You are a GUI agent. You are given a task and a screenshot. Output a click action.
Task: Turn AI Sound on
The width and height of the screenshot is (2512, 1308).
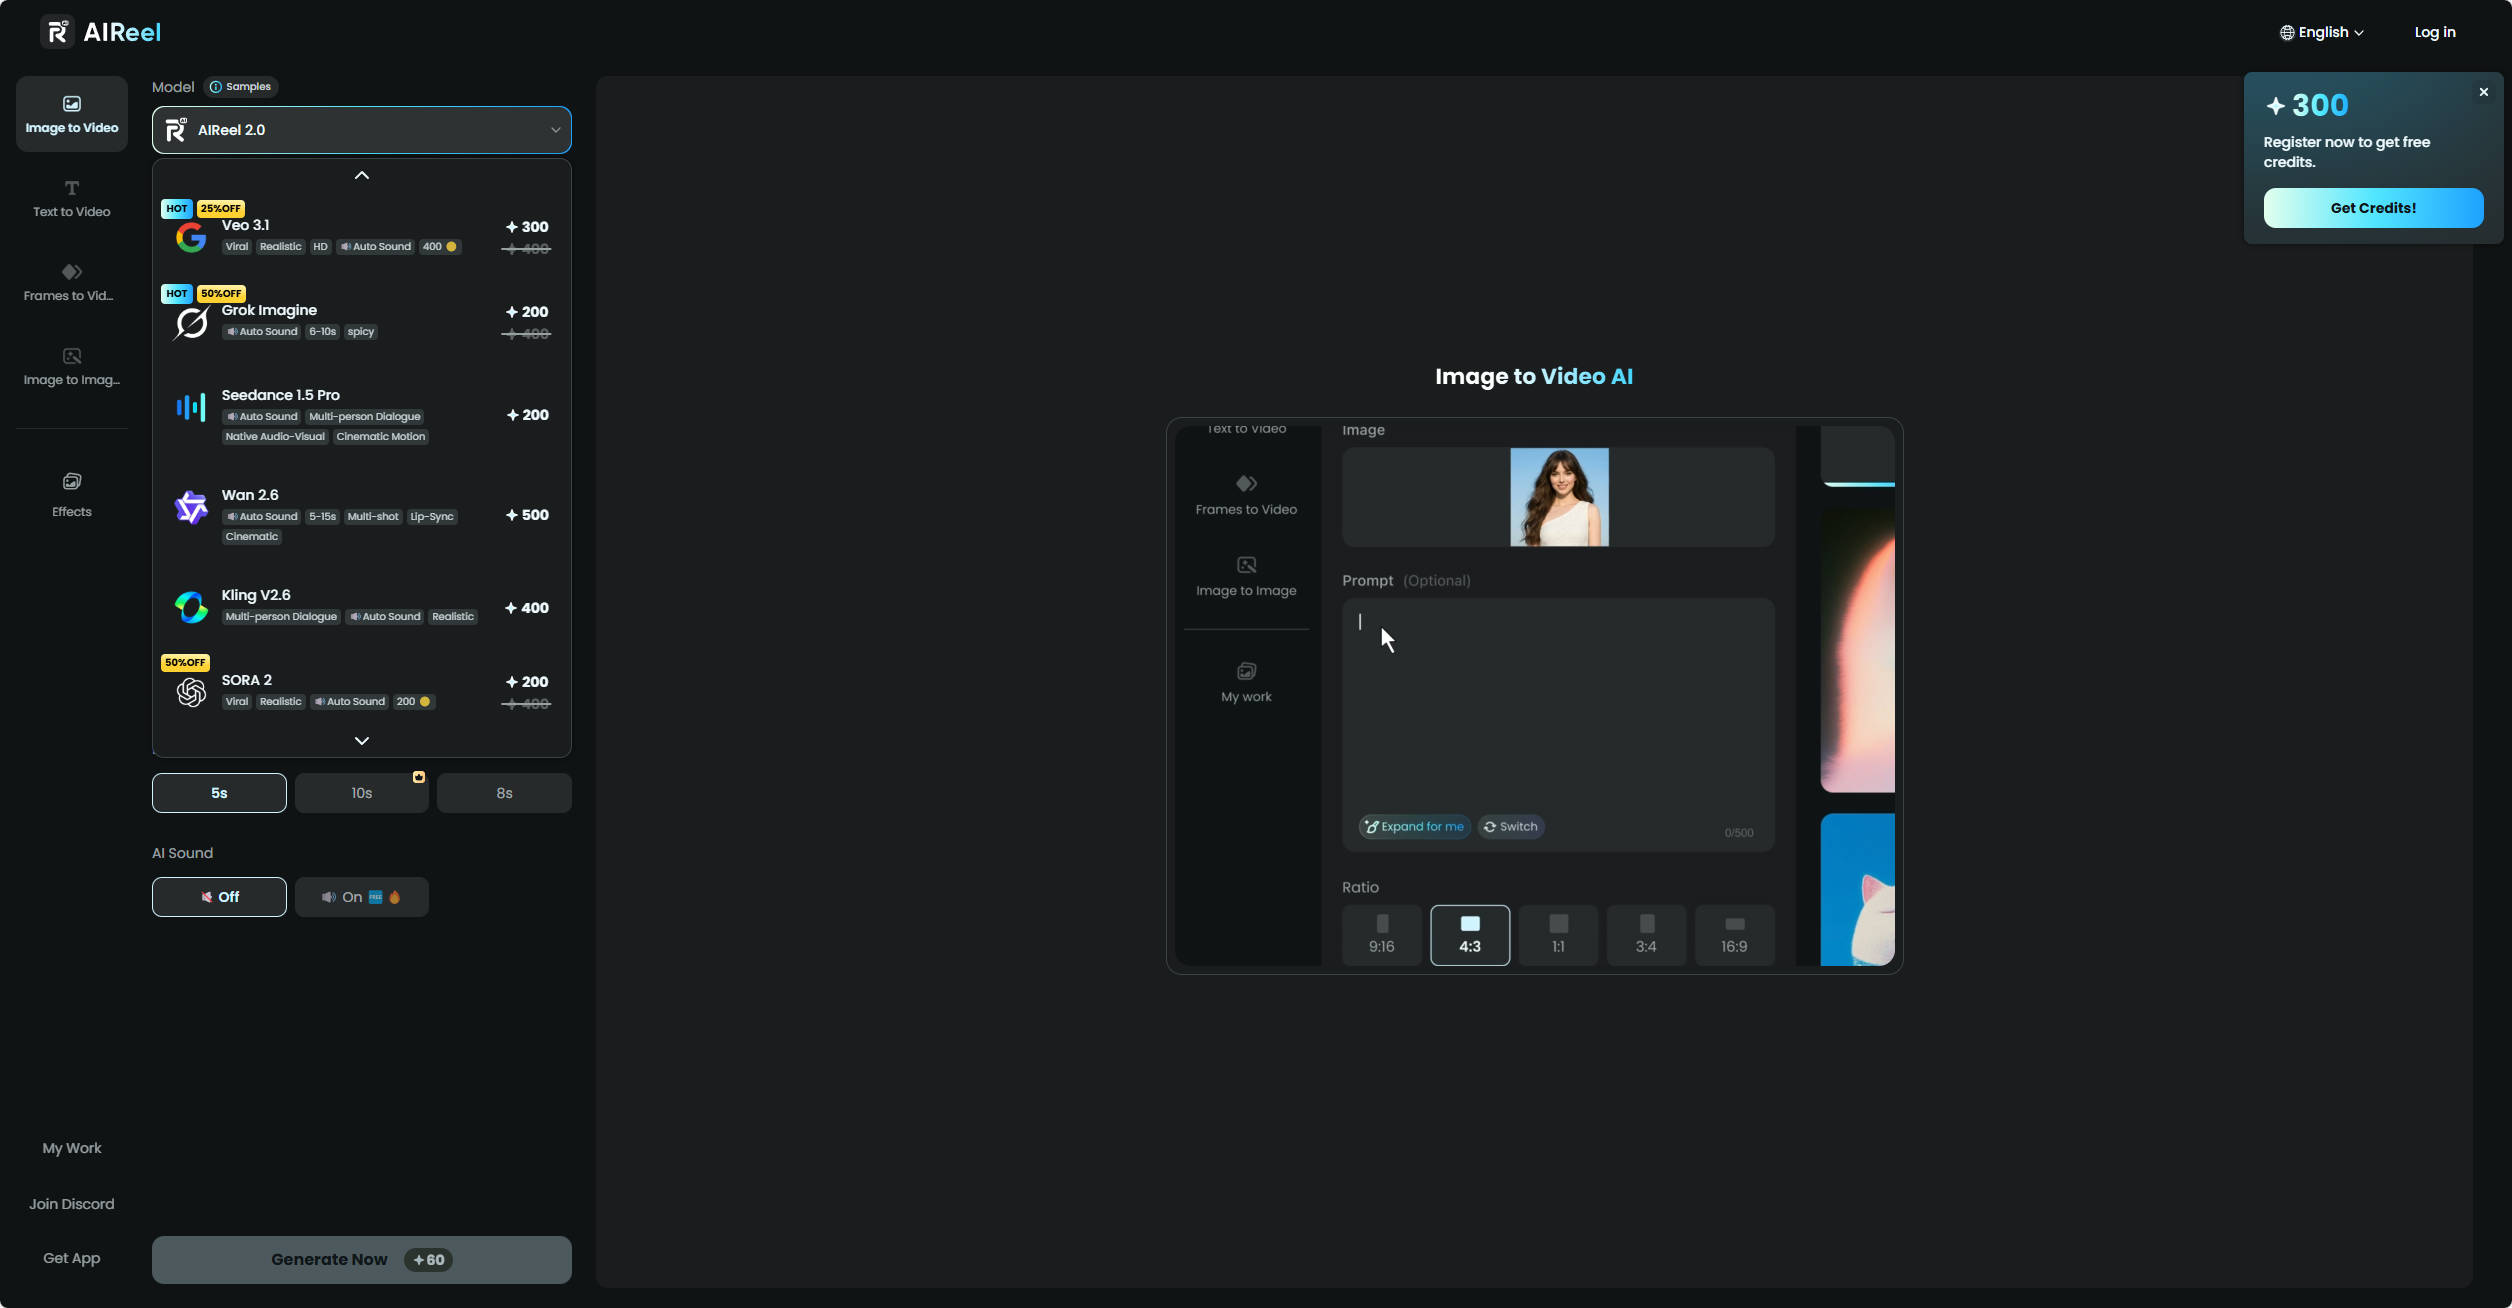[361, 897]
